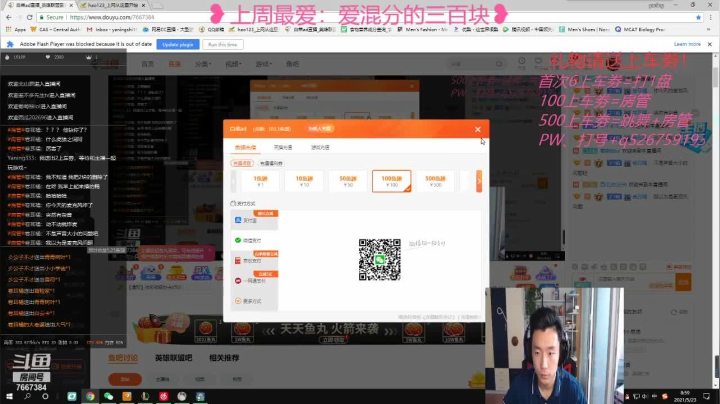
Task: Click the orange pill button in dialog header
Action: tap(320, 129)
